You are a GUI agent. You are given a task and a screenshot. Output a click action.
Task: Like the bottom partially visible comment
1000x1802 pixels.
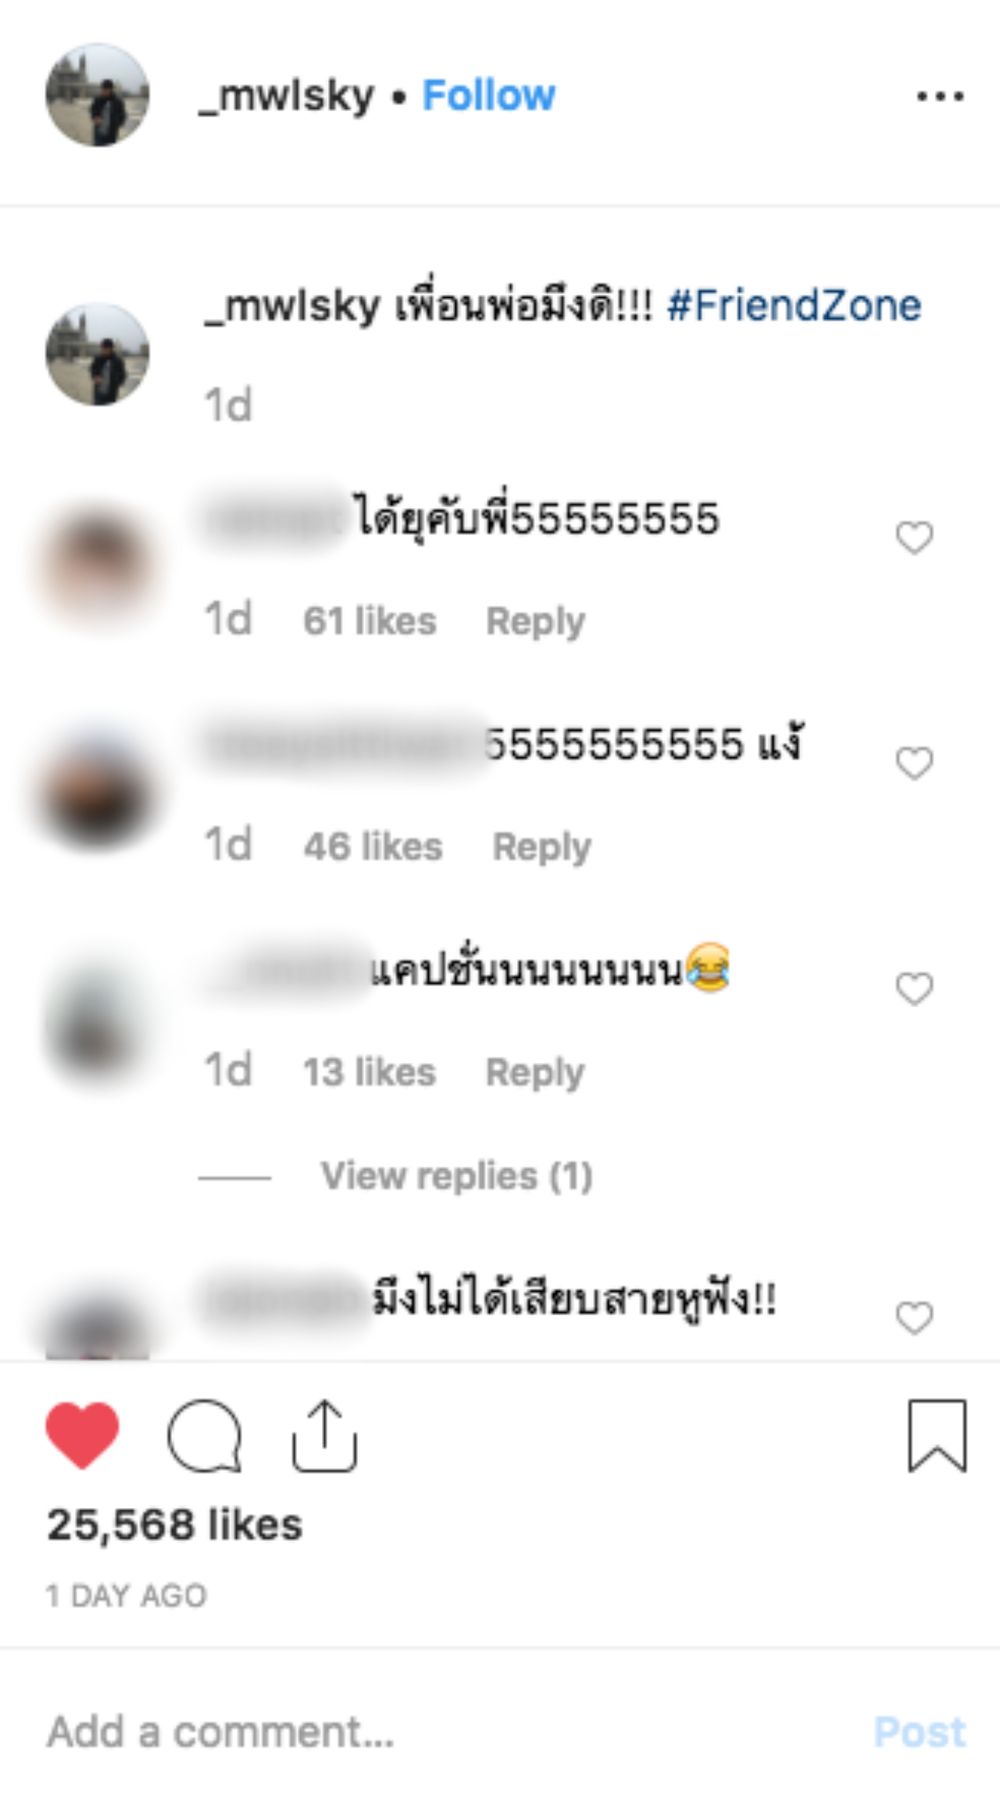point(914,1318)
